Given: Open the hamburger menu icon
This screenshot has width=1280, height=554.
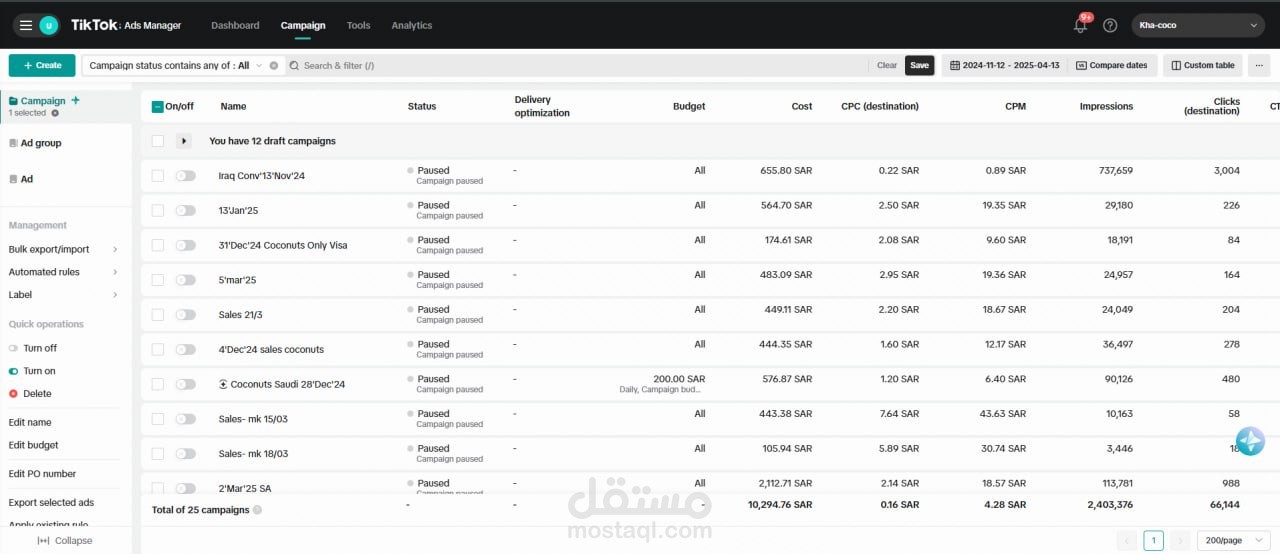Looking at the screenshot, I should click(x=26, y=25).
